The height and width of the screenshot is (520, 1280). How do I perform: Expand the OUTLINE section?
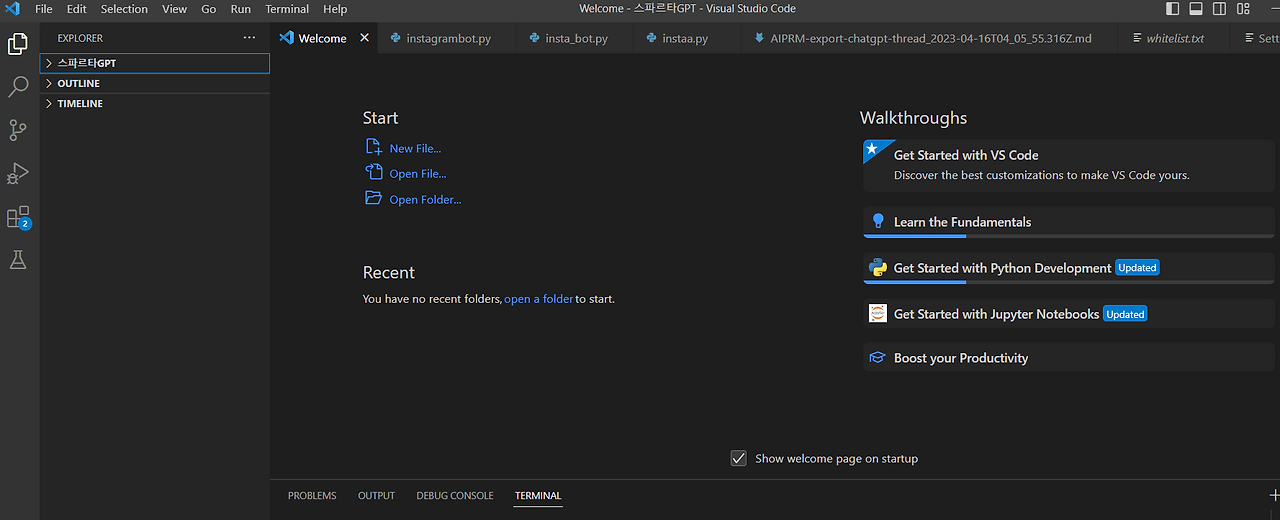click(x=155, y=83)
